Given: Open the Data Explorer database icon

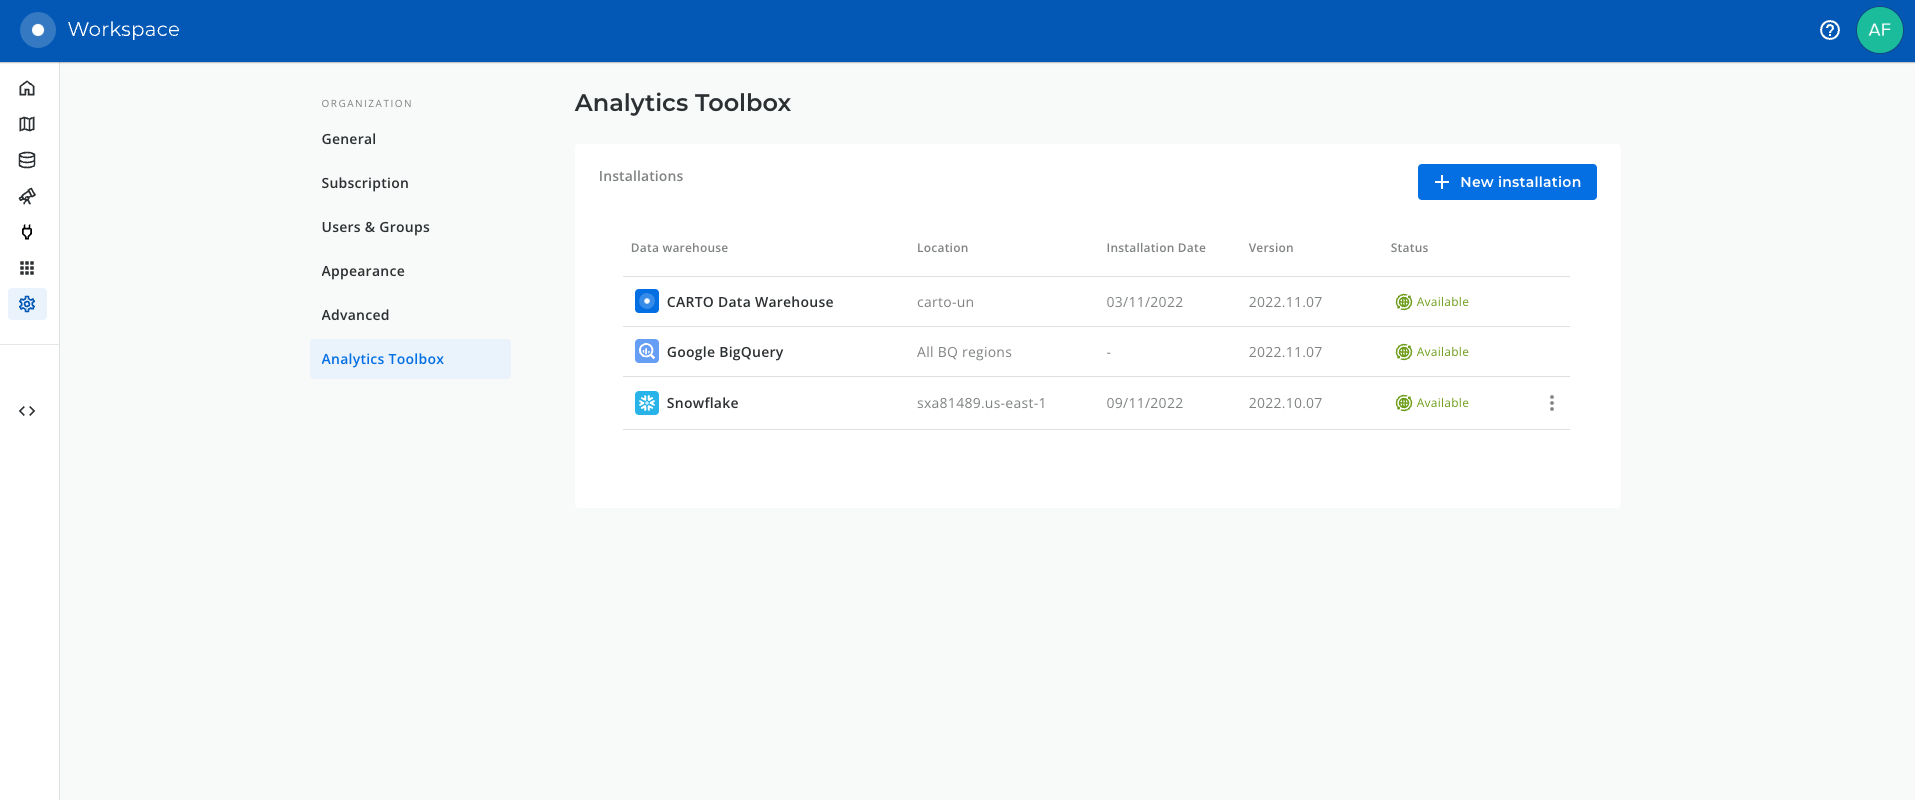Looking at the screenshot, I should [27, 160].
